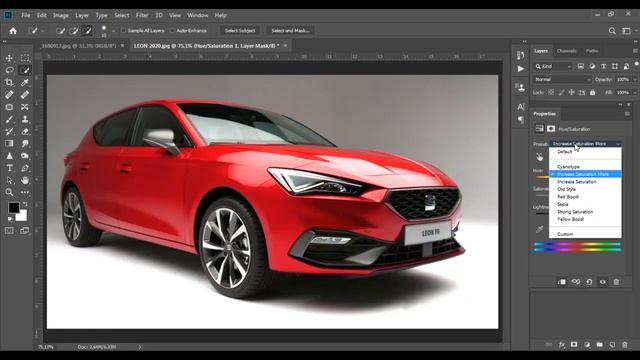Toggle lock position icon

(572, 93)
